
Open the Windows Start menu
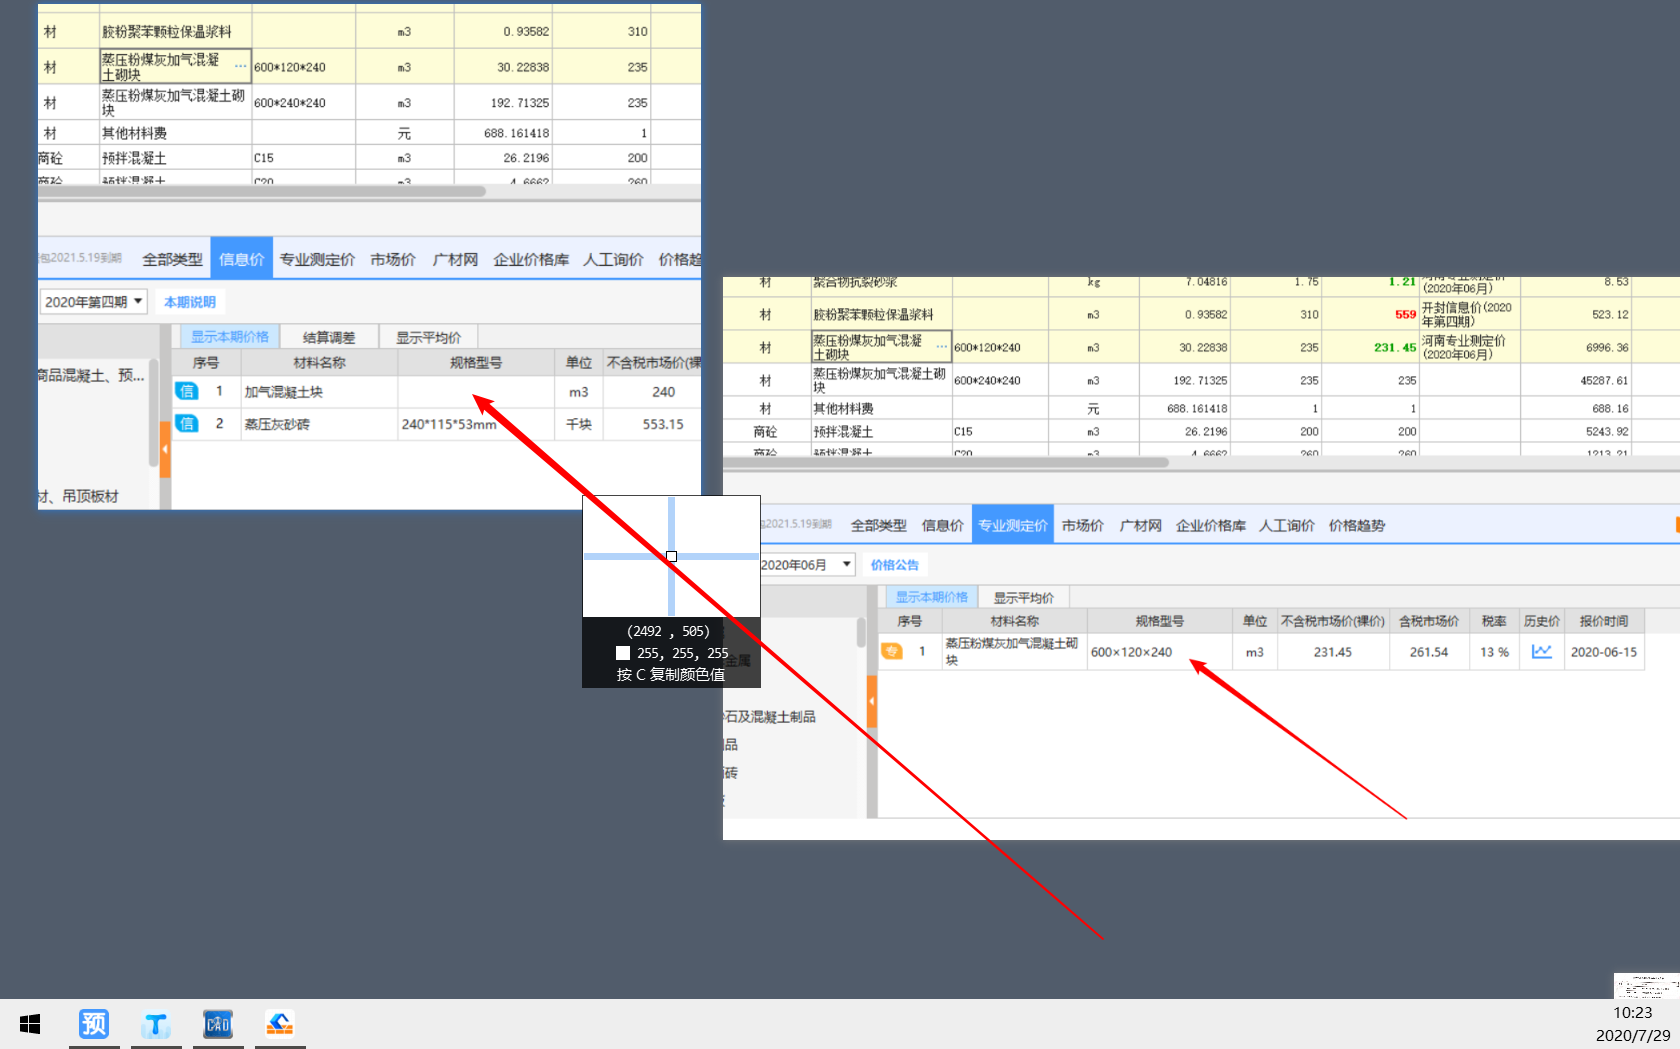[30, 1024]
